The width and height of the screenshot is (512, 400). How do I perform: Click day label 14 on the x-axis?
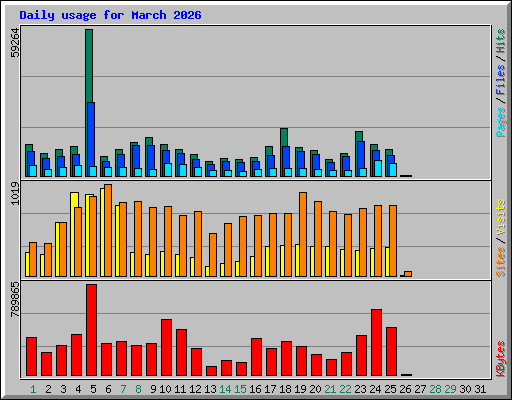(x=225, y=389)
